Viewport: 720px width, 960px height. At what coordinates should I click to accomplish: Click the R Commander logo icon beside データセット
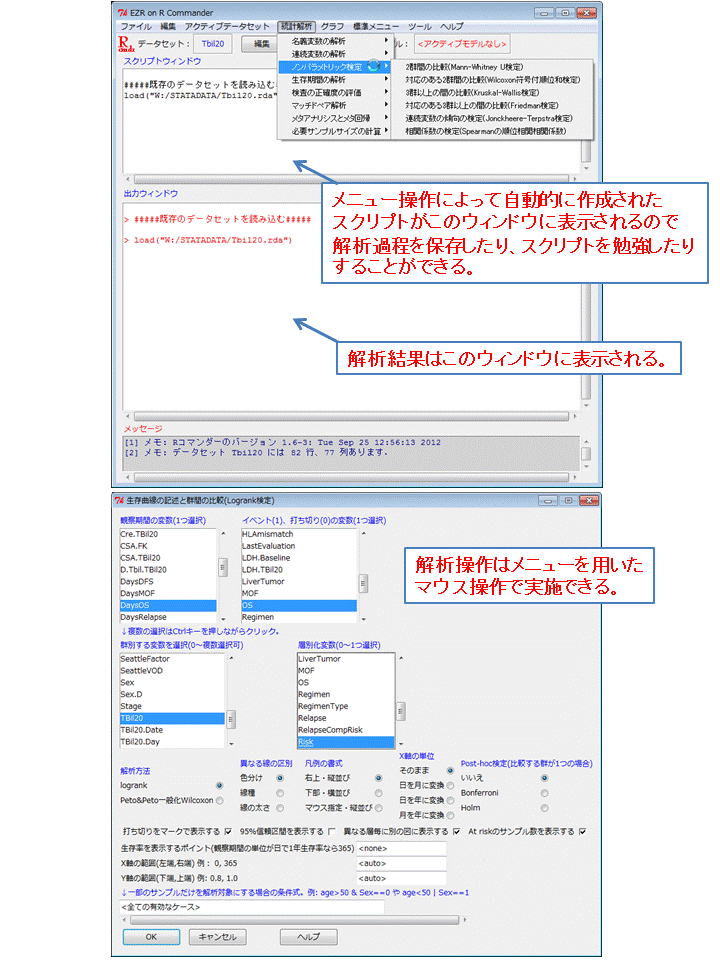click(125, 44)
